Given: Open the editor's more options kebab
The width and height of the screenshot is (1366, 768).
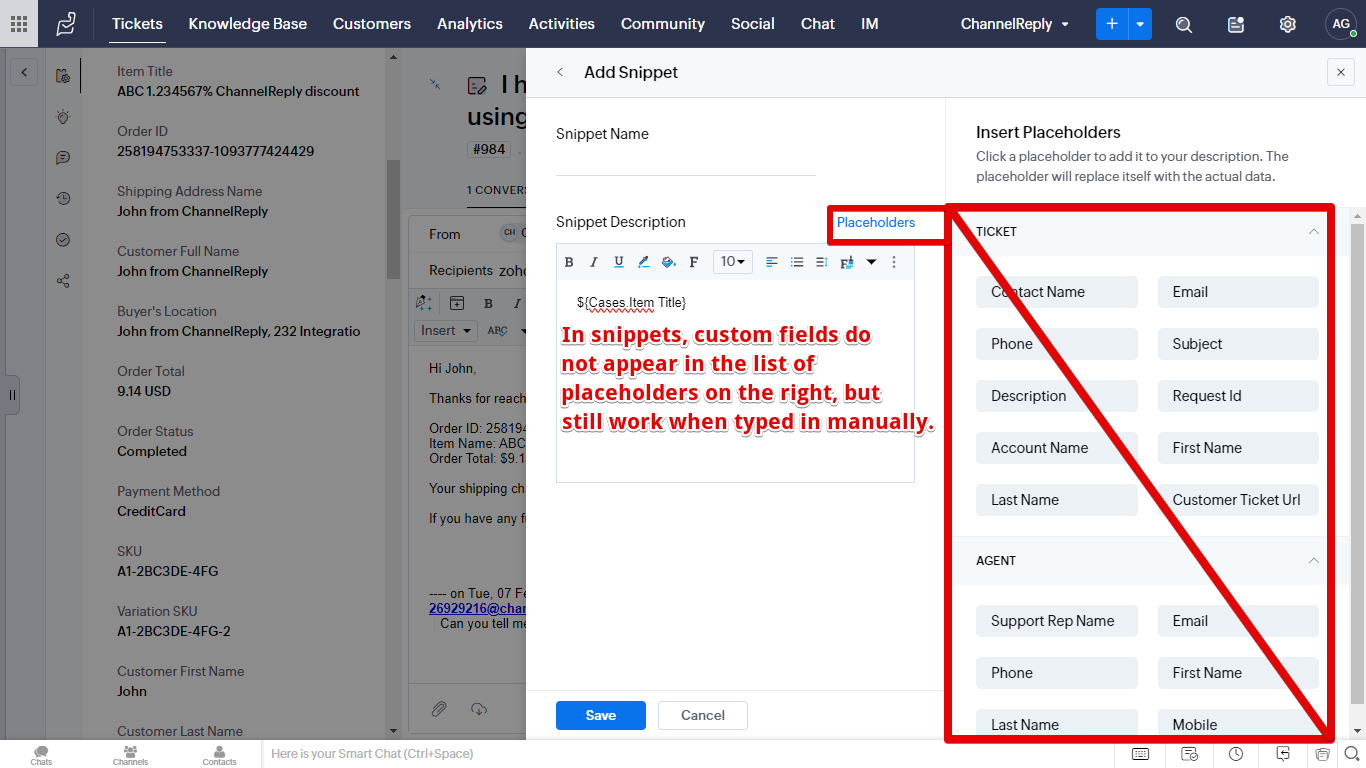Looking at the screenshot, I should point(894,262).
